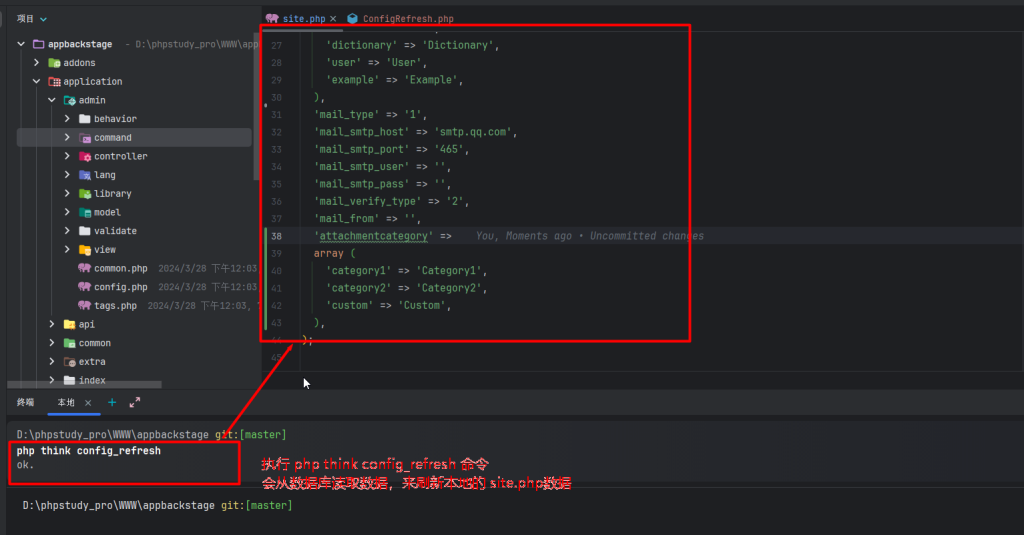Select the command folder icon
The image size is (1024, 535).
point(85,138)
